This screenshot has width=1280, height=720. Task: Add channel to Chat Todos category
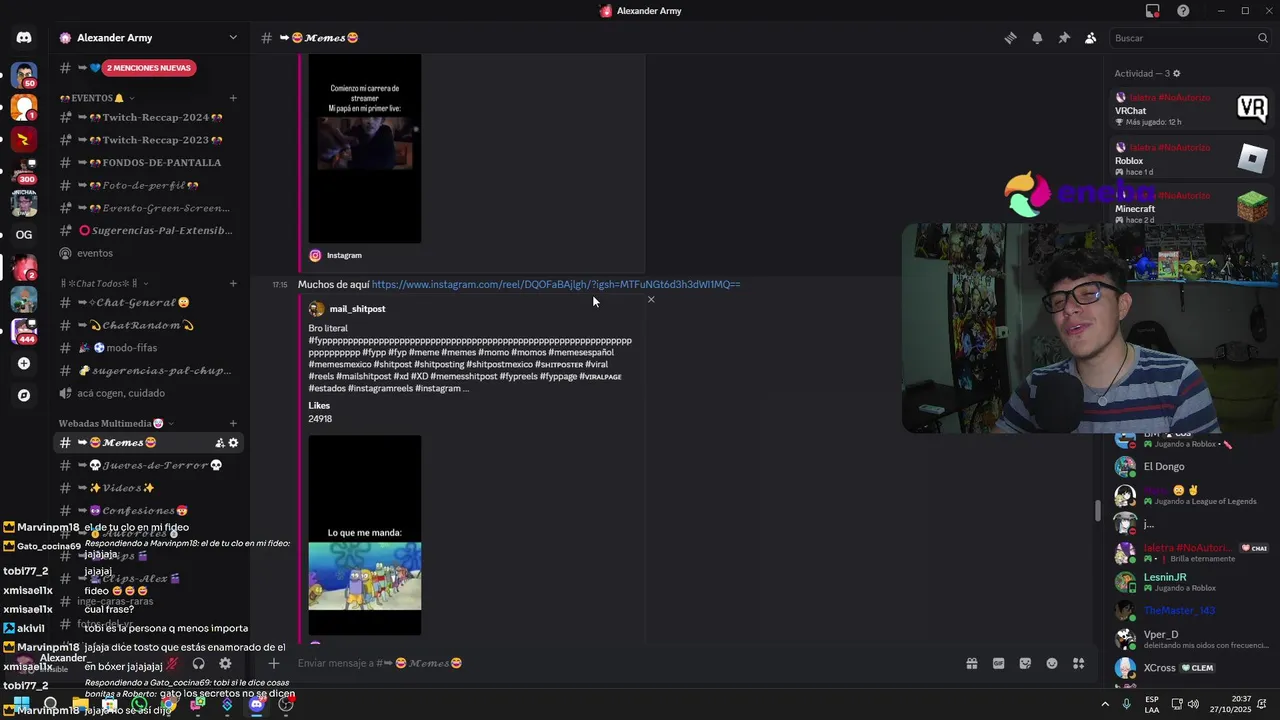(x=233, y=283)
